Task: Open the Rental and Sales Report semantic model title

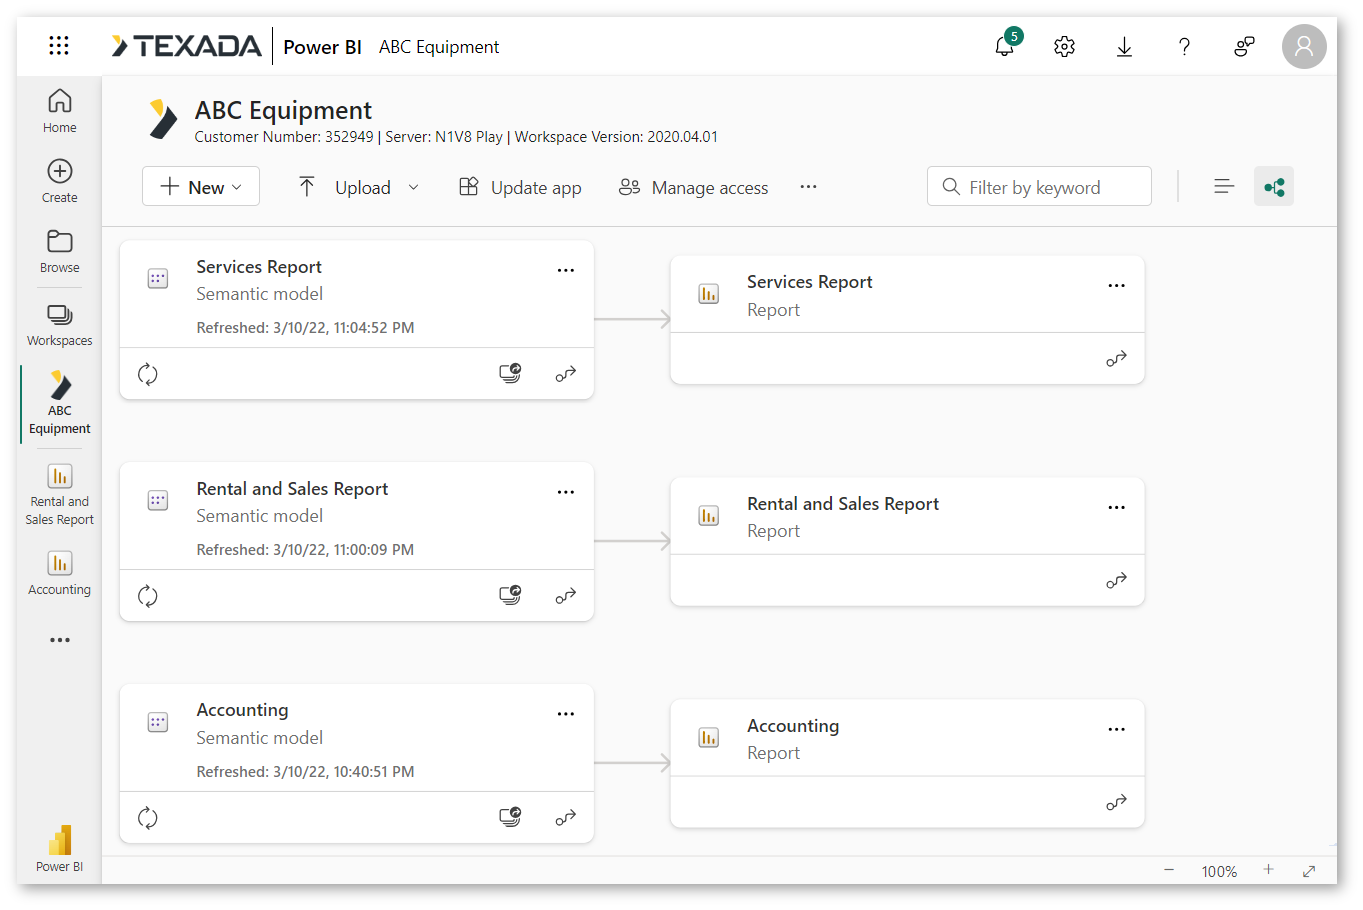Action: click(x=292, y=489)
